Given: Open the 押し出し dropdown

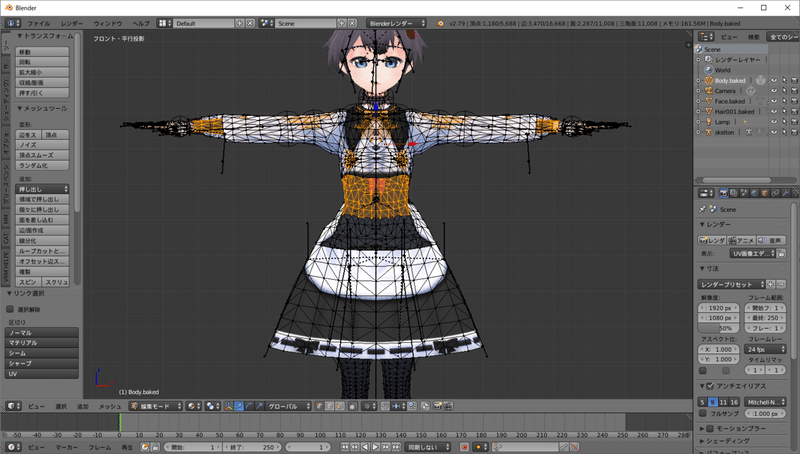Looking at the screenshot, I should 43,189.
